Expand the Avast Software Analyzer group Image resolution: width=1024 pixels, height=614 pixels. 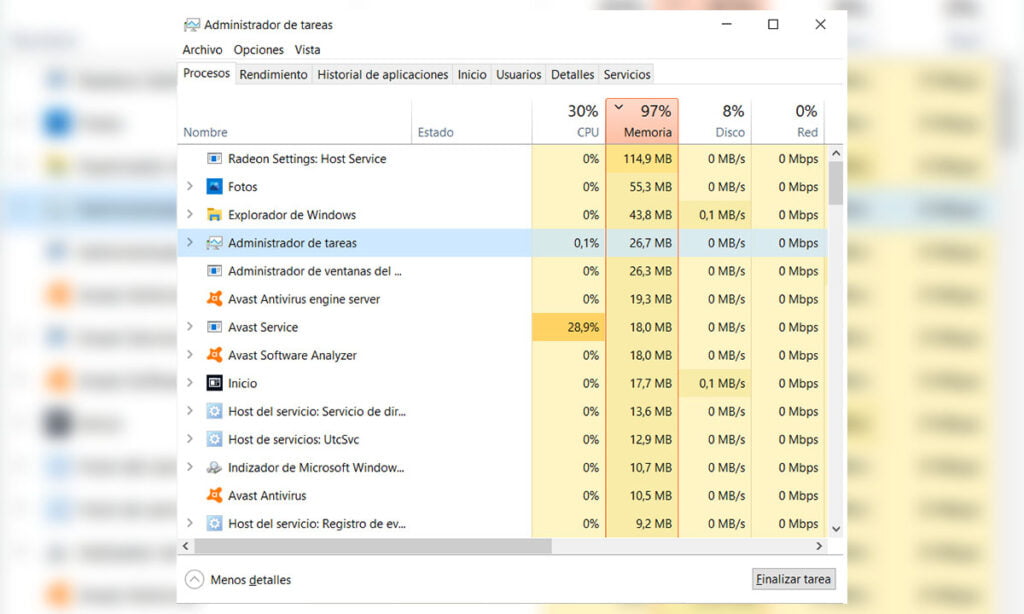click(x=190, y=355)
